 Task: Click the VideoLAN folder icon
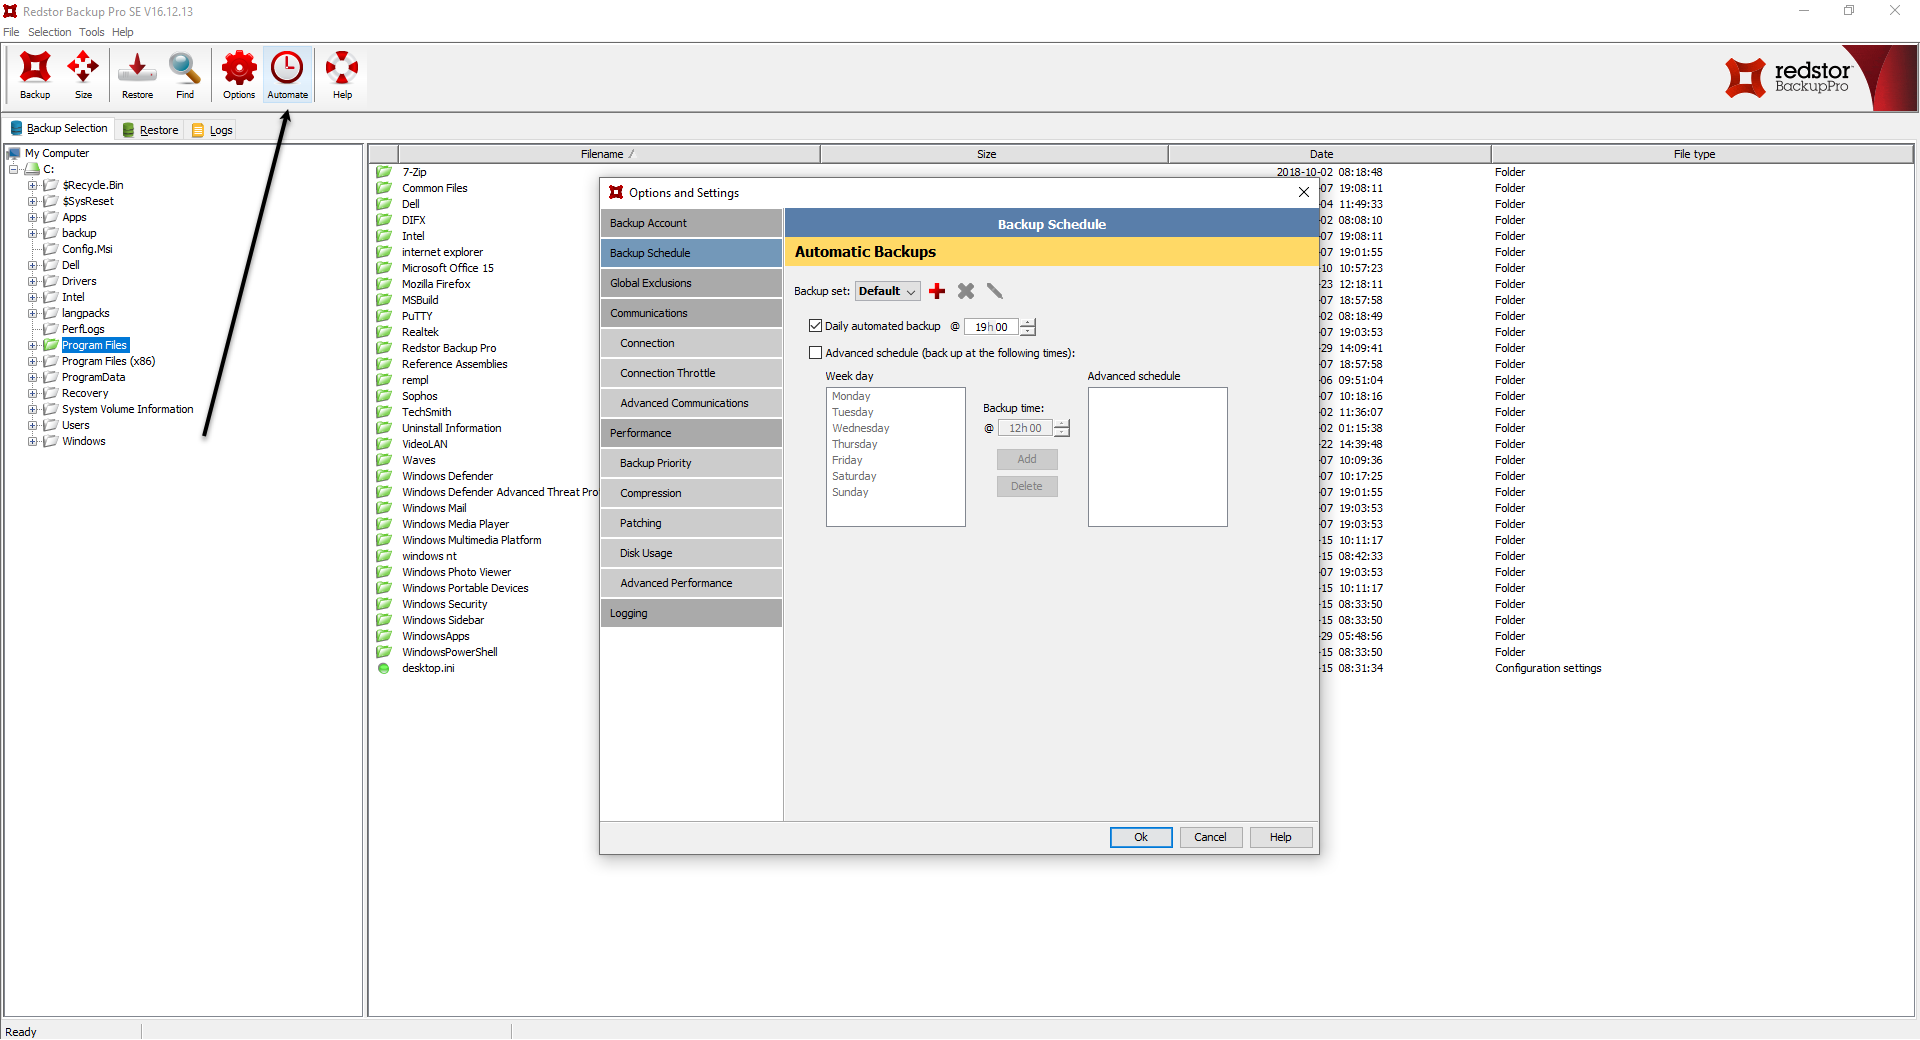tap(384, 444)
